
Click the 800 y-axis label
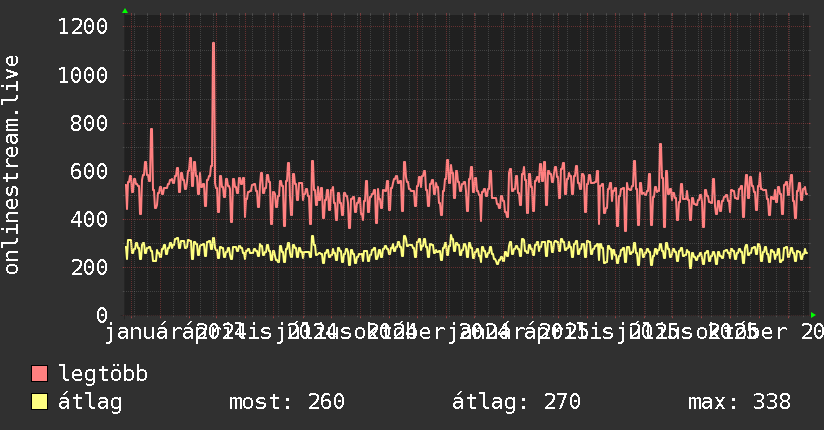(89, 124)
